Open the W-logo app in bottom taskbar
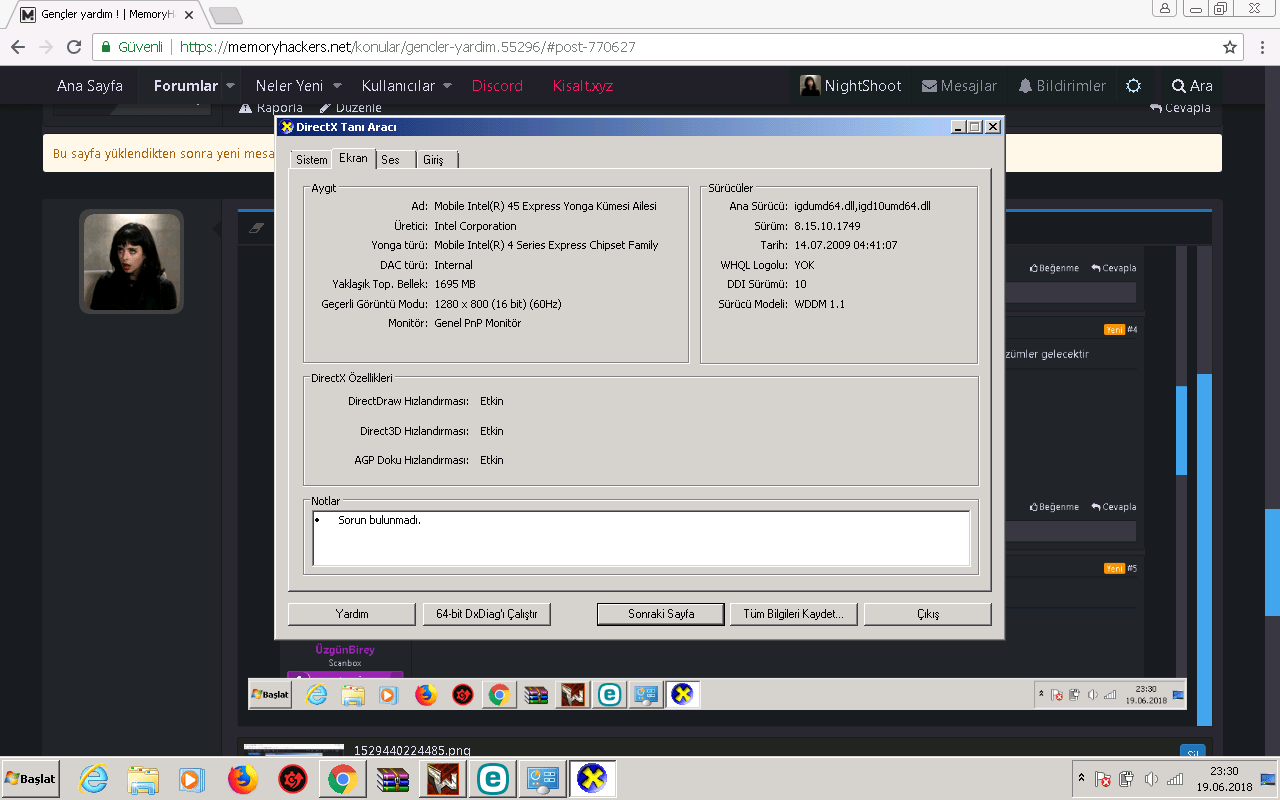The height and width of the screenshot is (800, 1280). pyautogui.click(x=442, y=779)
